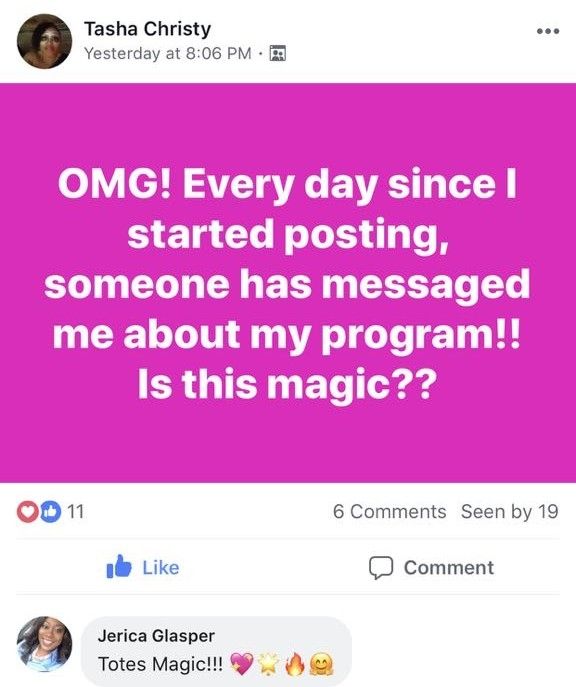Click the heart reaction icon

pyautogui.click(x=28, y=511)
